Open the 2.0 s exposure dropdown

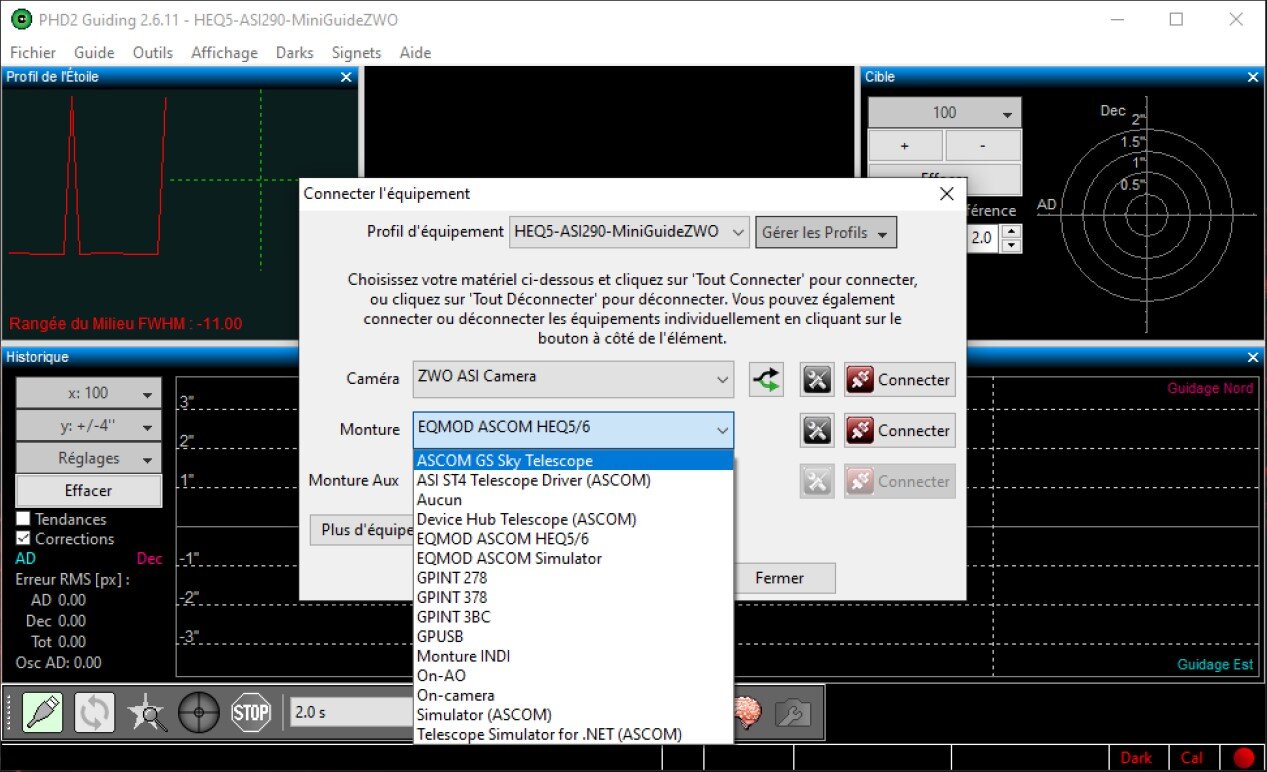tap(350, 712)
